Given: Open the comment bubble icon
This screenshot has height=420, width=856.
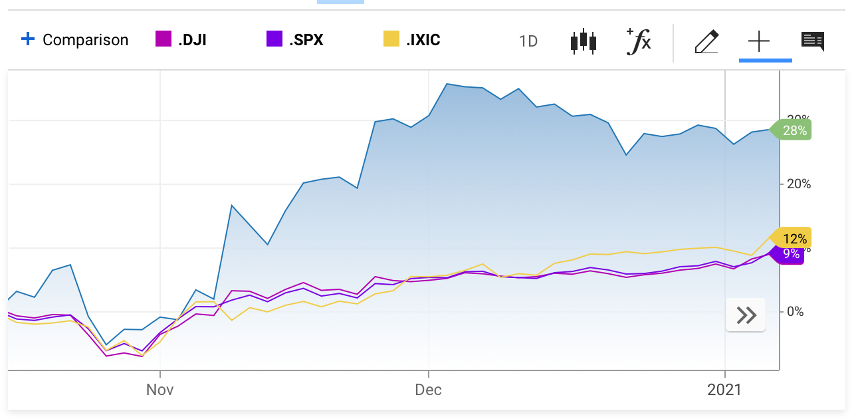Looking at the screenshot, I should [812, 41].
